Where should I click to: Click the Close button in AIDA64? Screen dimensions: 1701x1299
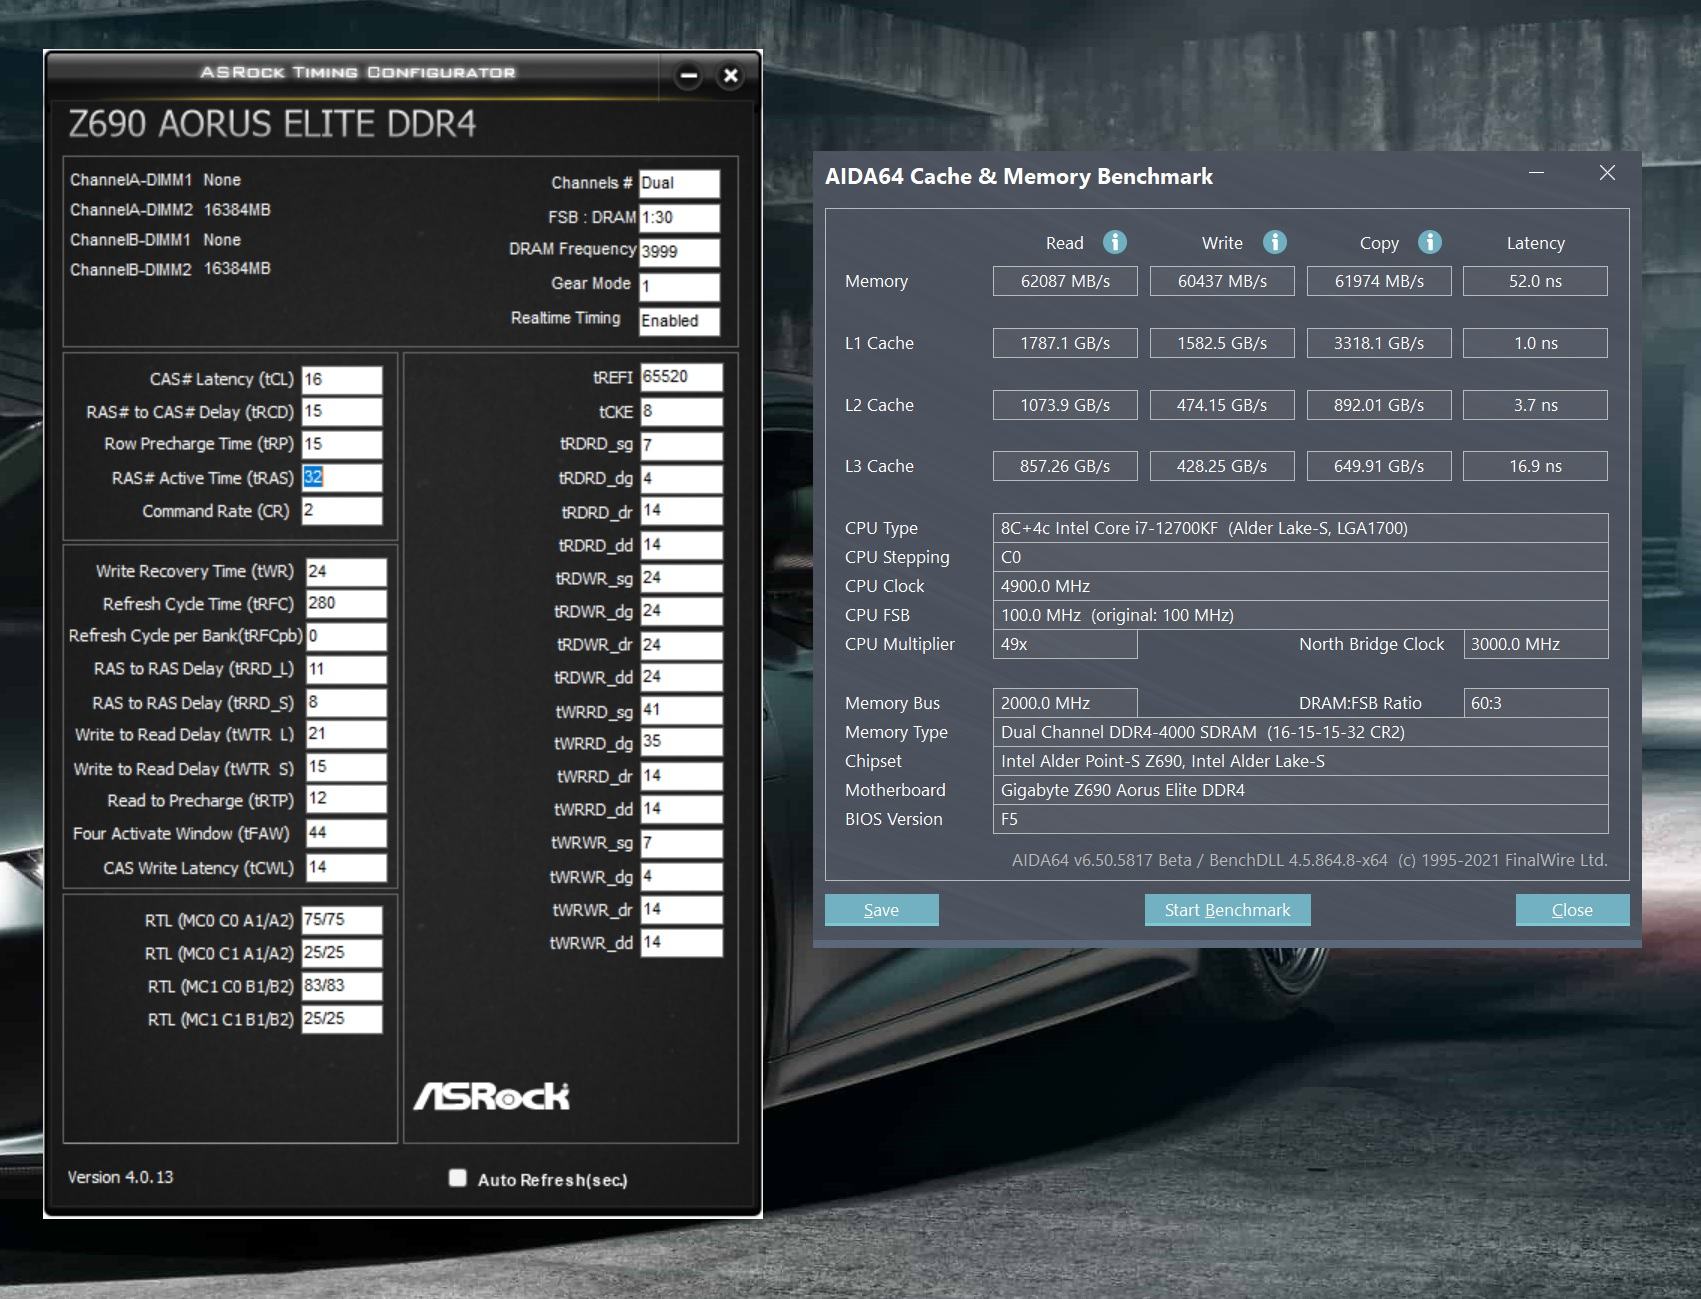coord(1572,910)
